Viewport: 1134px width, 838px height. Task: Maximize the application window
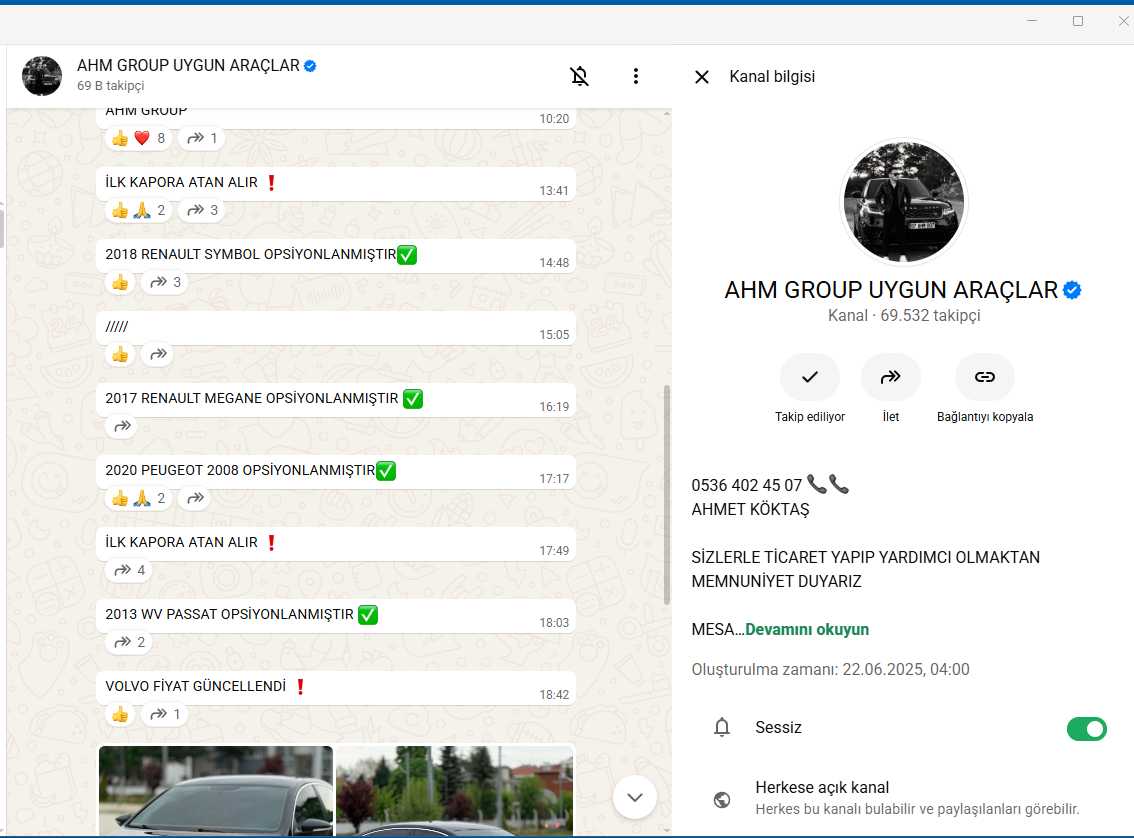[x=1078, y=21]
